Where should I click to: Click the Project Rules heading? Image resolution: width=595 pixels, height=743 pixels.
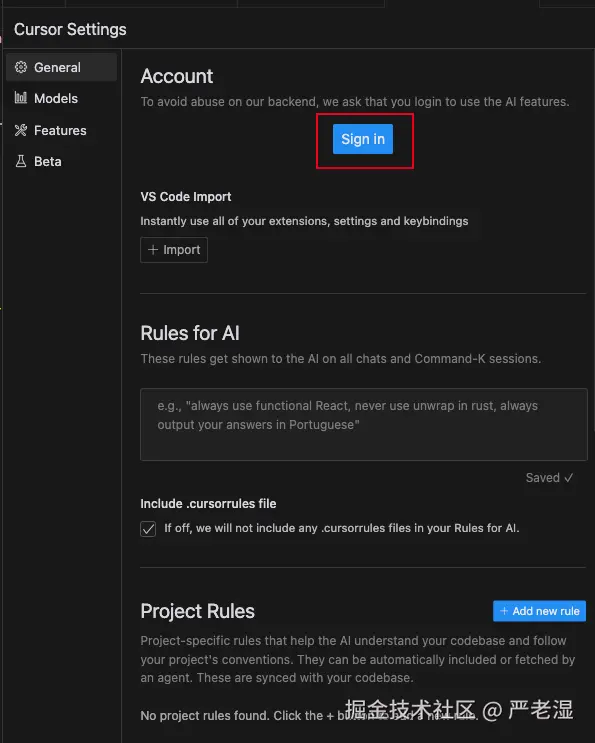click(x=198, y=611)
